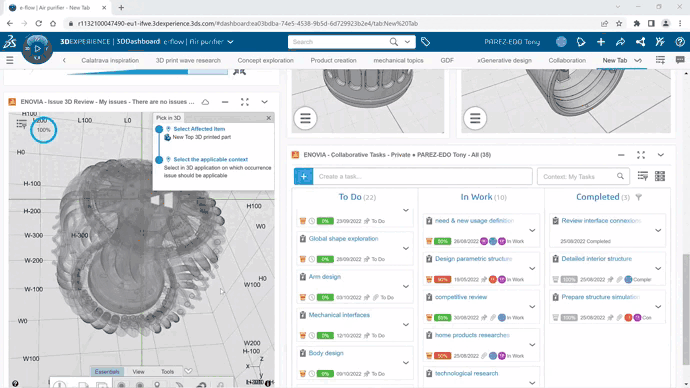Expand the Issue 3D Review widget menu
The image size is (690, 388).
click(x=264, y=102)
